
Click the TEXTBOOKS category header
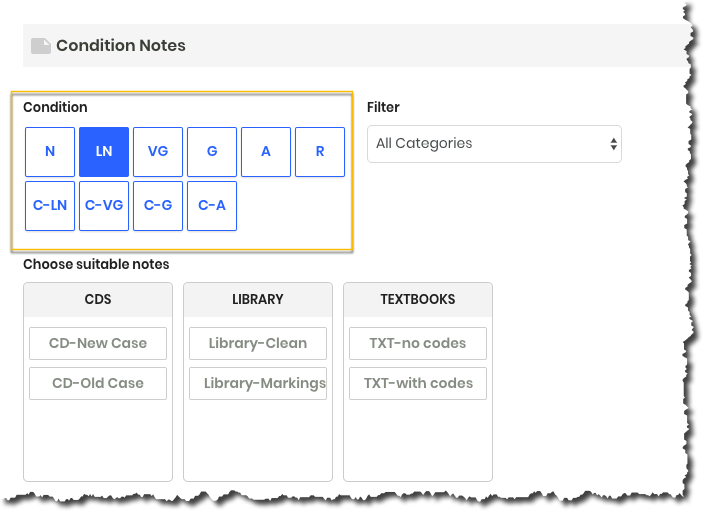coord(418,300)
